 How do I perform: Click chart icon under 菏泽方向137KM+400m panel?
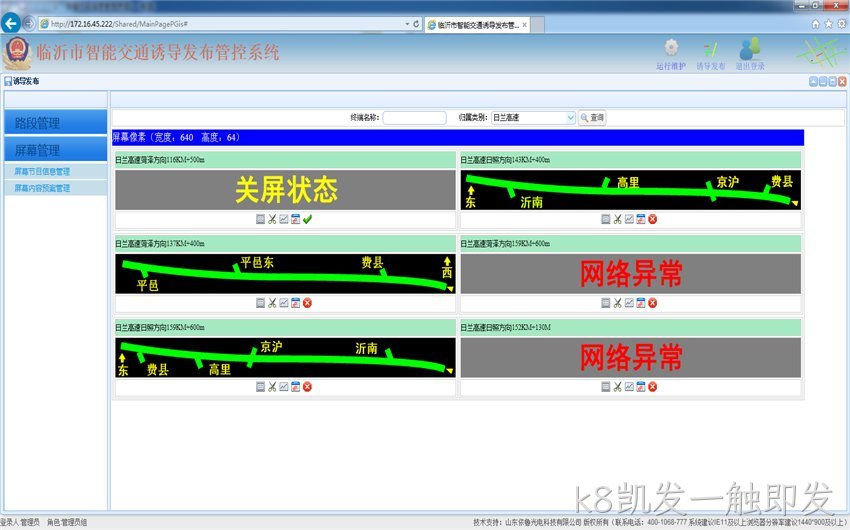pos(284,303)
